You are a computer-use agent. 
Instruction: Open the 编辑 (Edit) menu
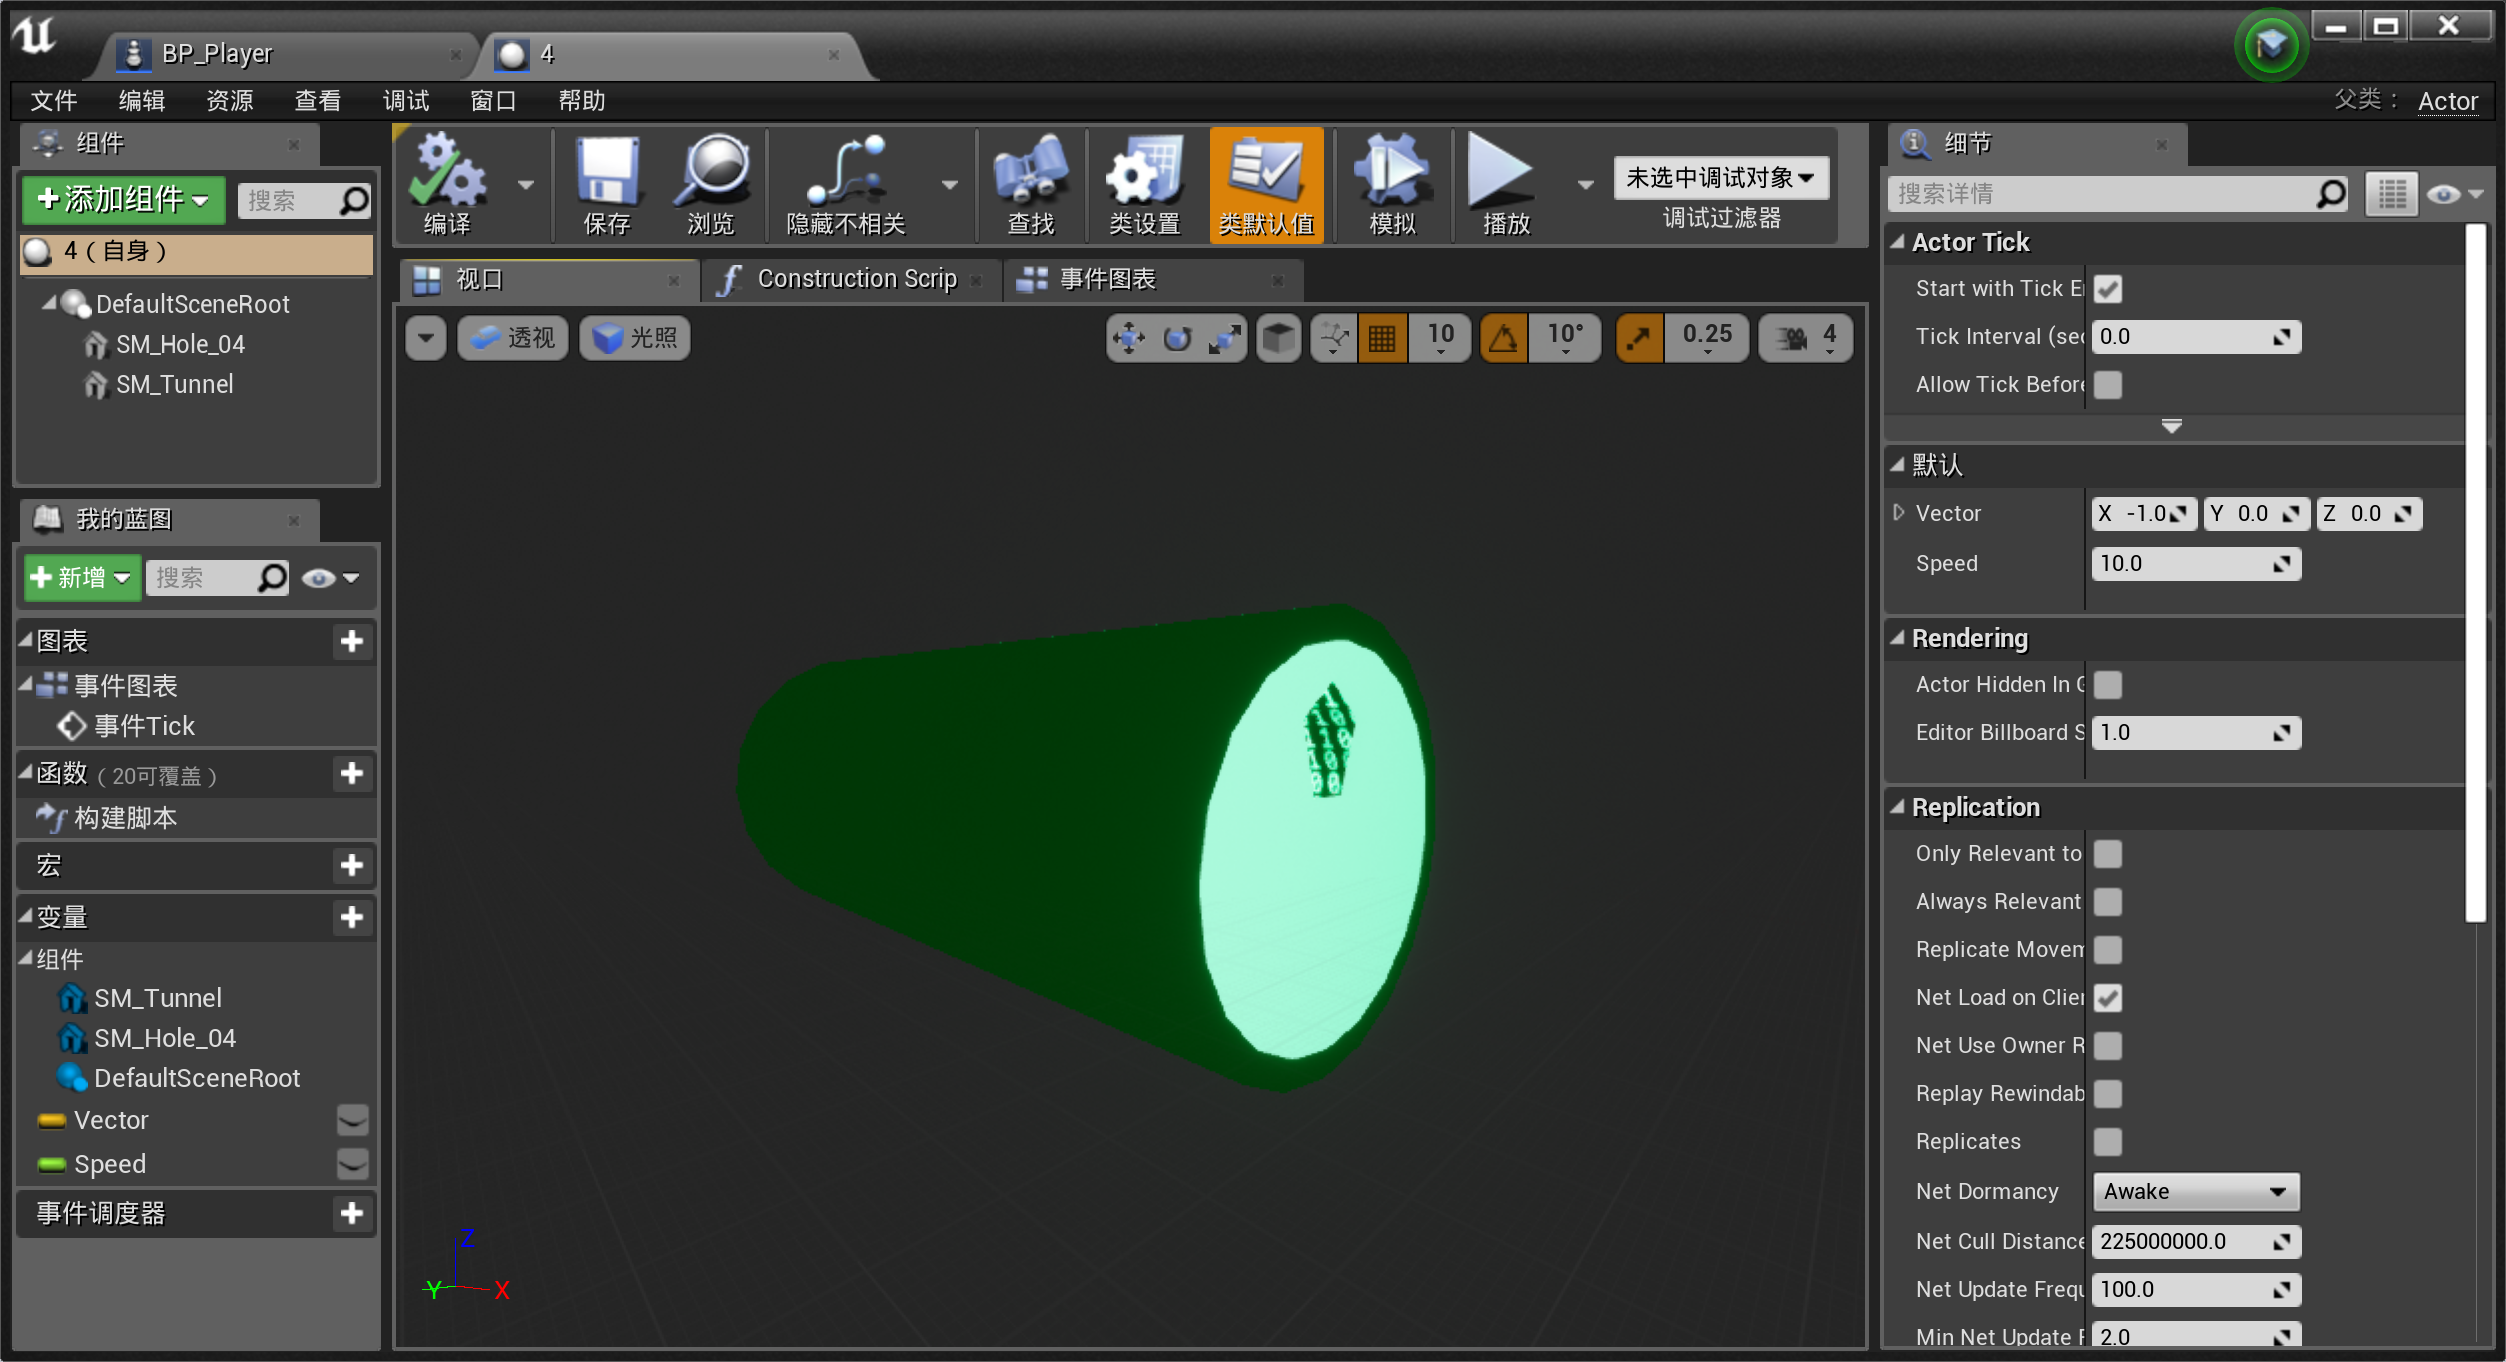(141, 101)
